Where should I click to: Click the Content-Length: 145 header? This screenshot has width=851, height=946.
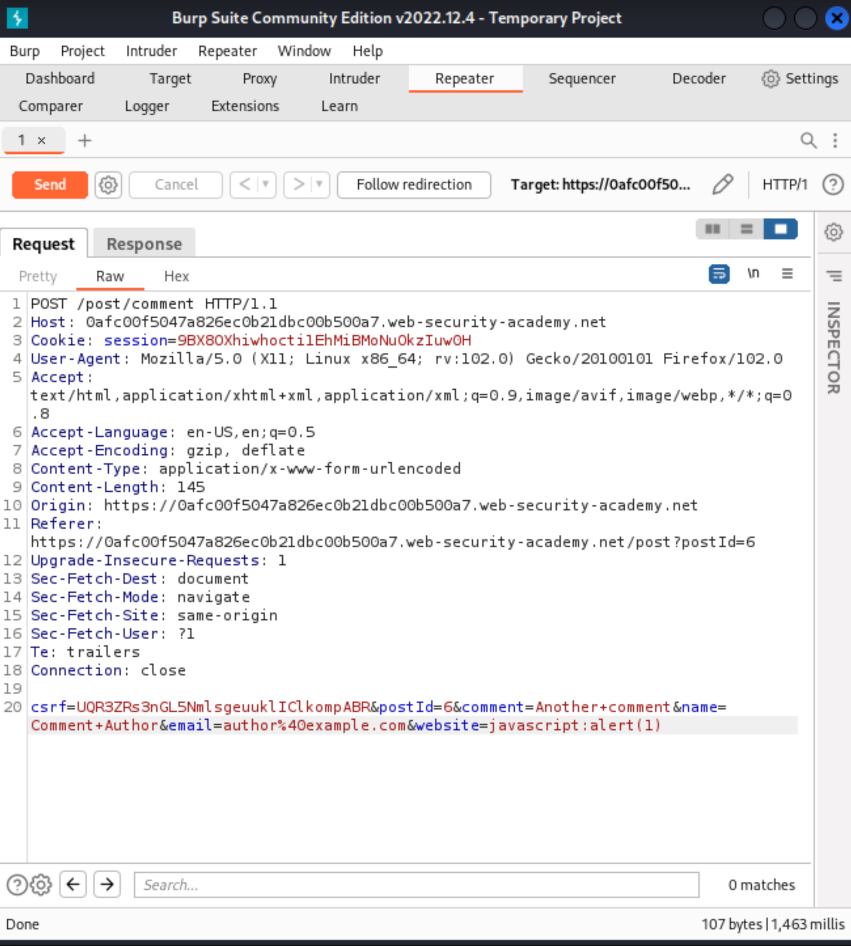point(118,487)
